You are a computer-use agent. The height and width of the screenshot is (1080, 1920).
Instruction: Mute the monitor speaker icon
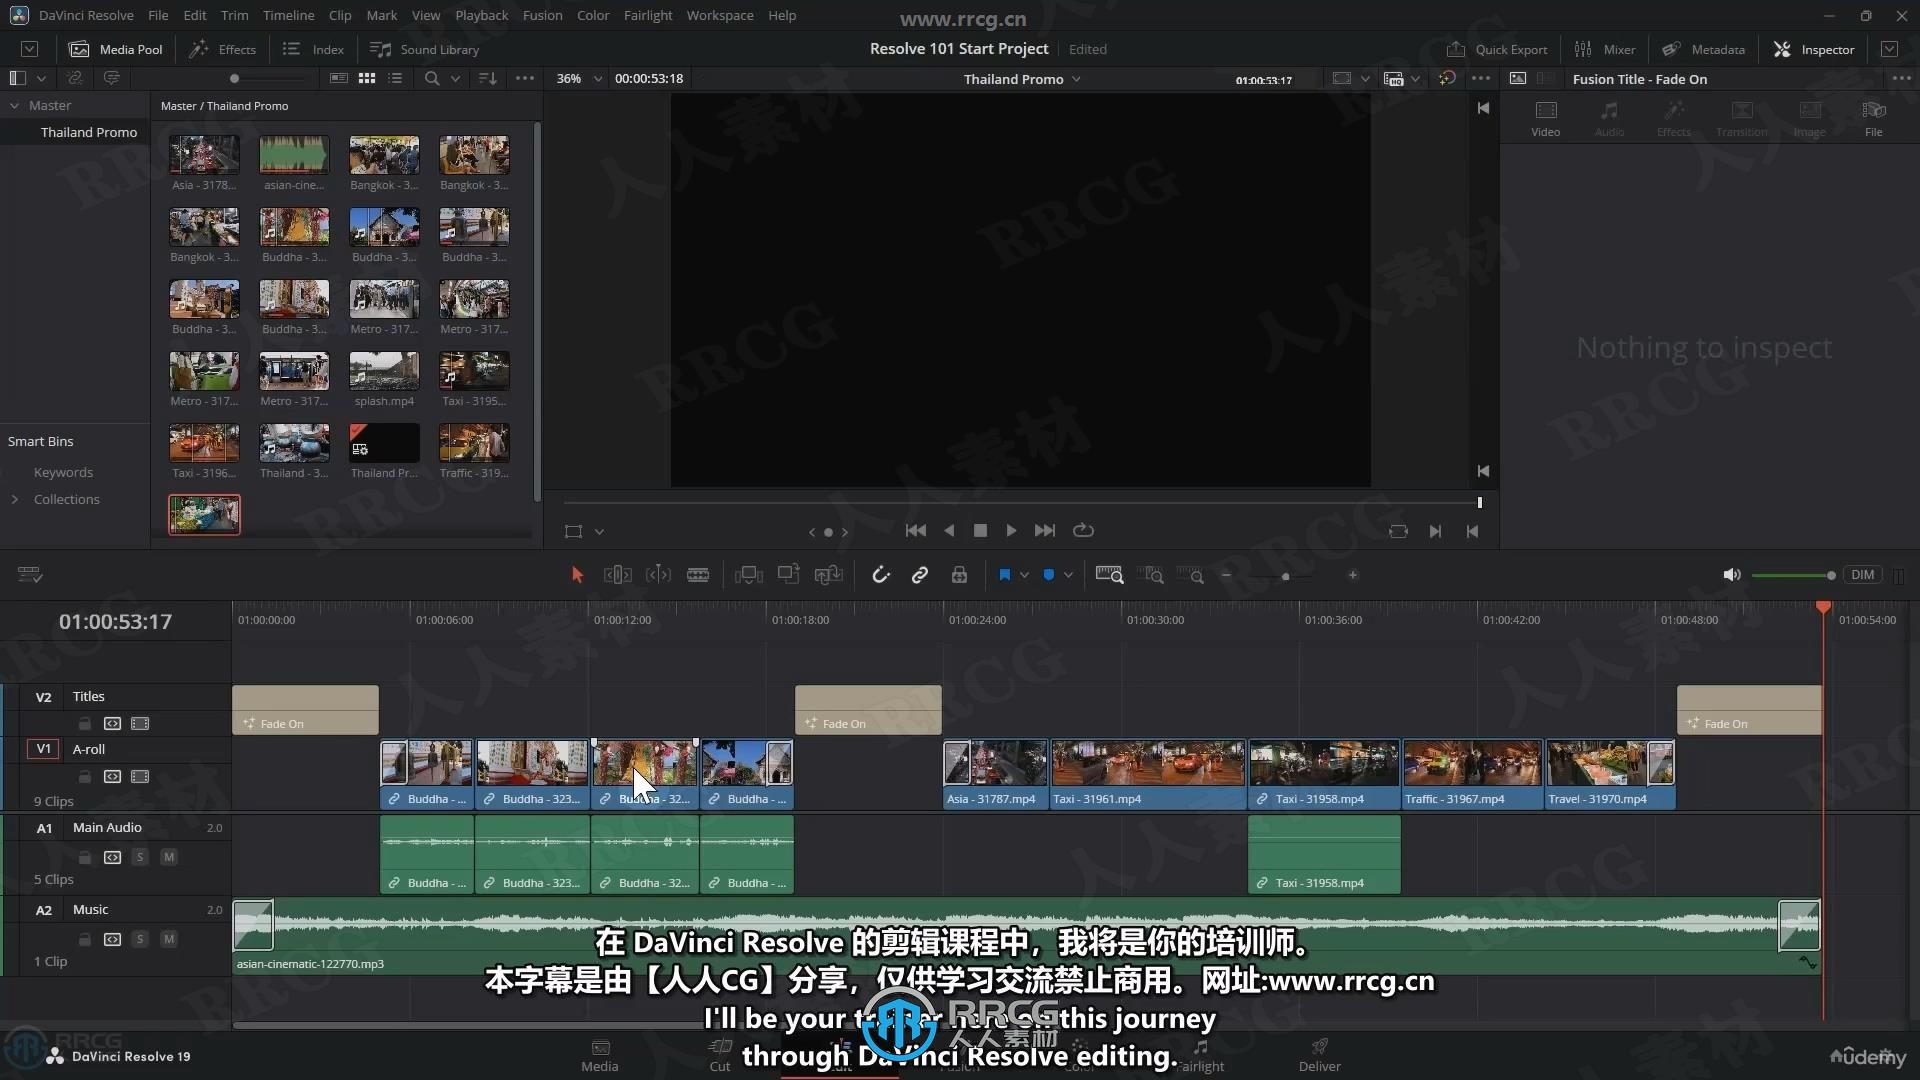point(1732,575)
